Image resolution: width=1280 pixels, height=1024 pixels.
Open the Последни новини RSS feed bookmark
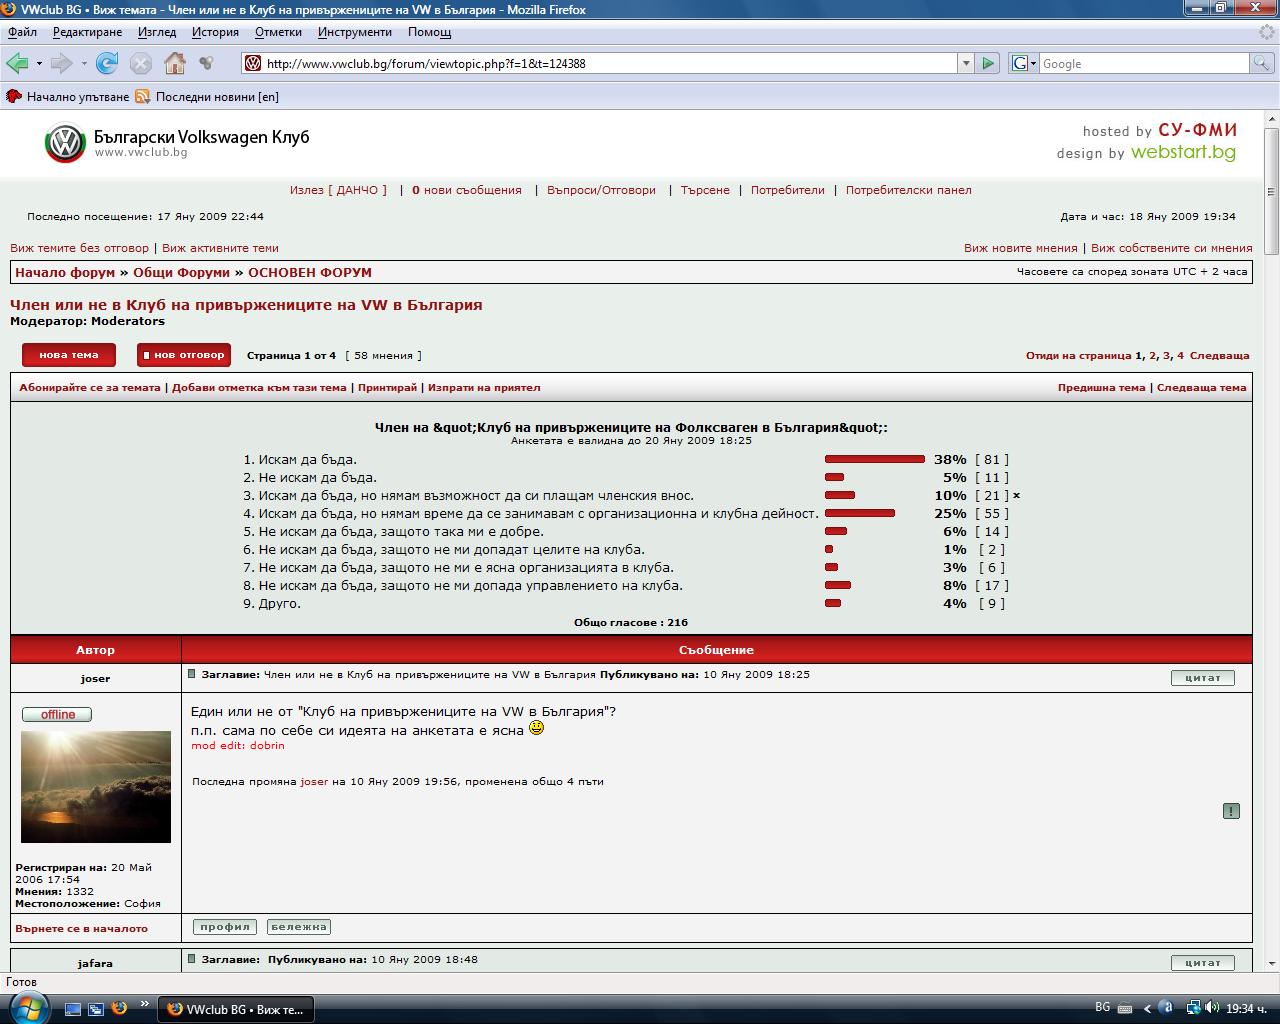[207, 97]
